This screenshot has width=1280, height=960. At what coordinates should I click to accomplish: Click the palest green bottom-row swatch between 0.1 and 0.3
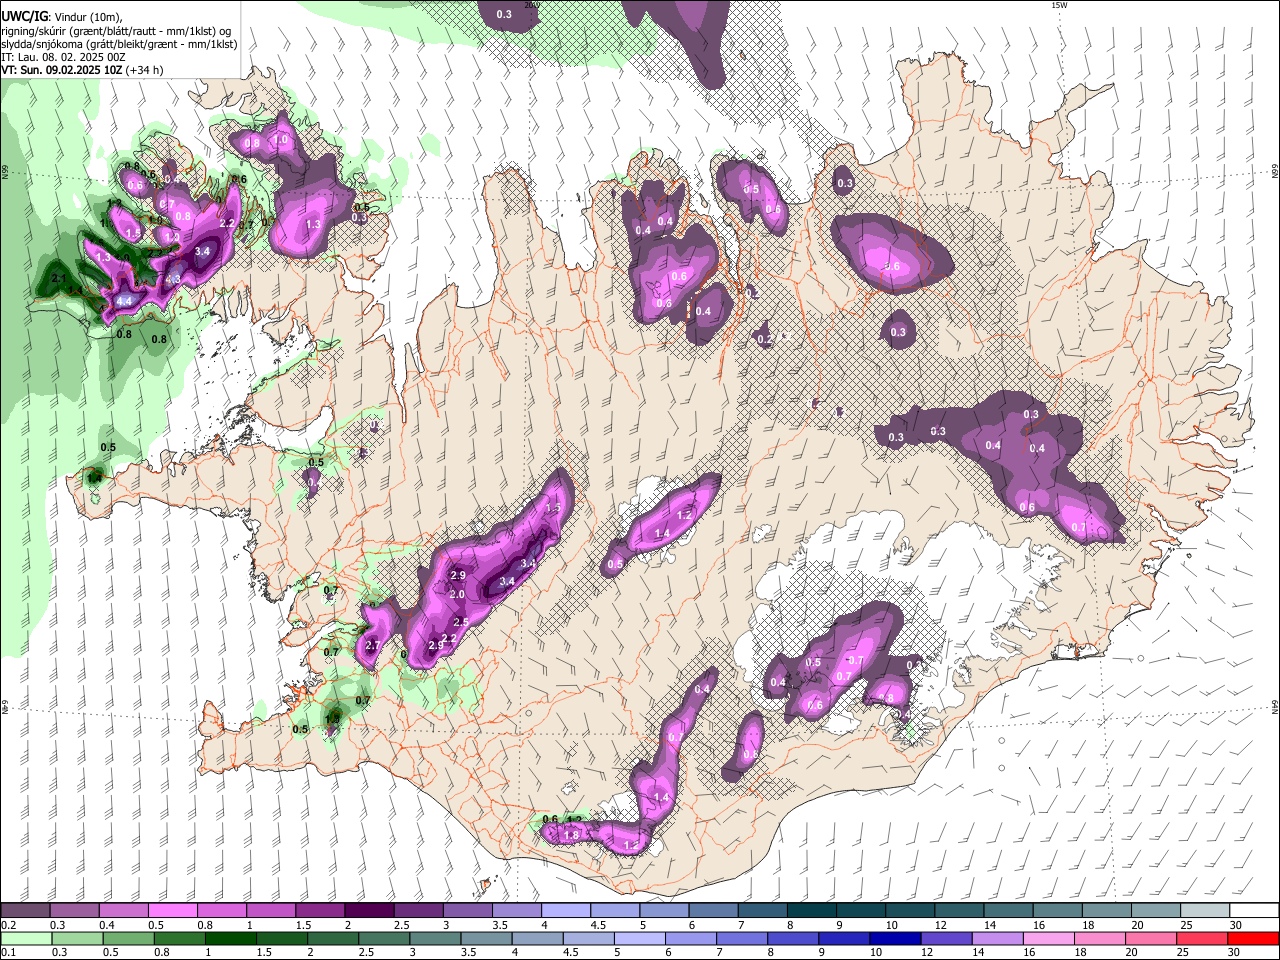[26, 938]
